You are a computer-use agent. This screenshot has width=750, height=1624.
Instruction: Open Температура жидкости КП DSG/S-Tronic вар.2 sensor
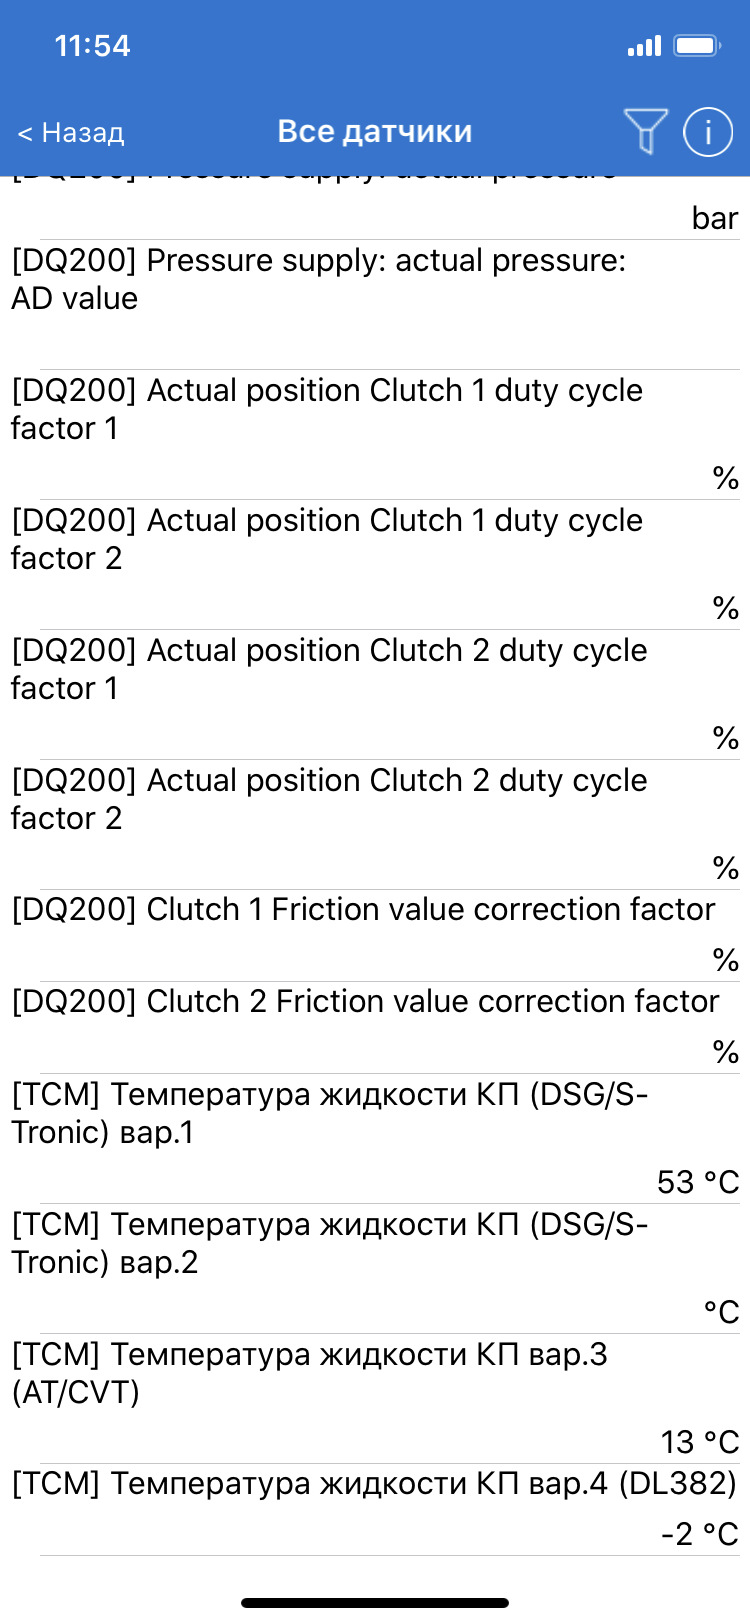[x=375, y=1269]
